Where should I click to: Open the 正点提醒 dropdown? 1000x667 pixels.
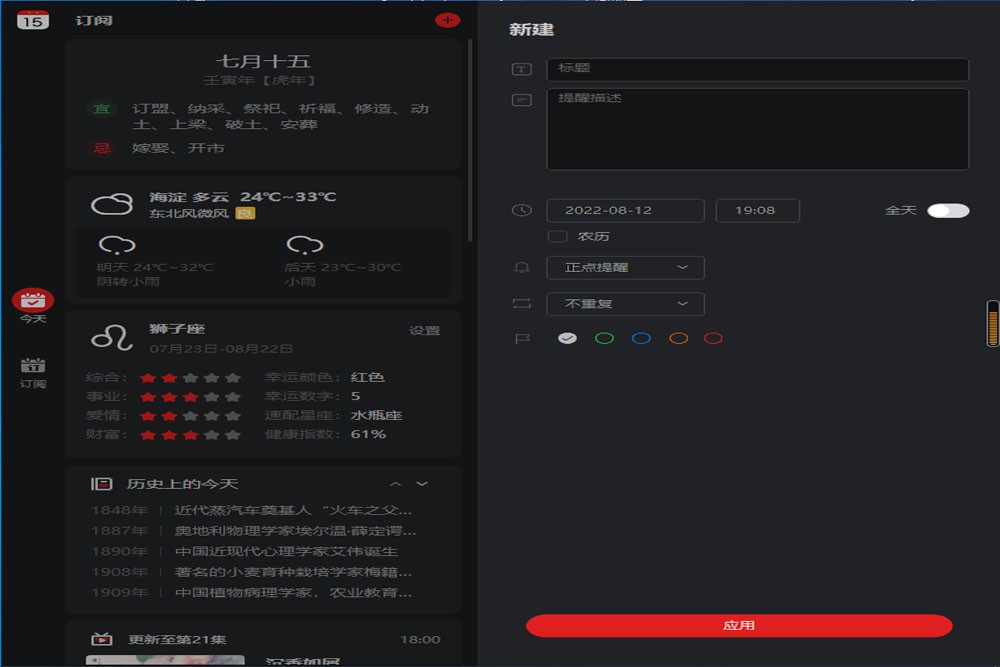626,268
